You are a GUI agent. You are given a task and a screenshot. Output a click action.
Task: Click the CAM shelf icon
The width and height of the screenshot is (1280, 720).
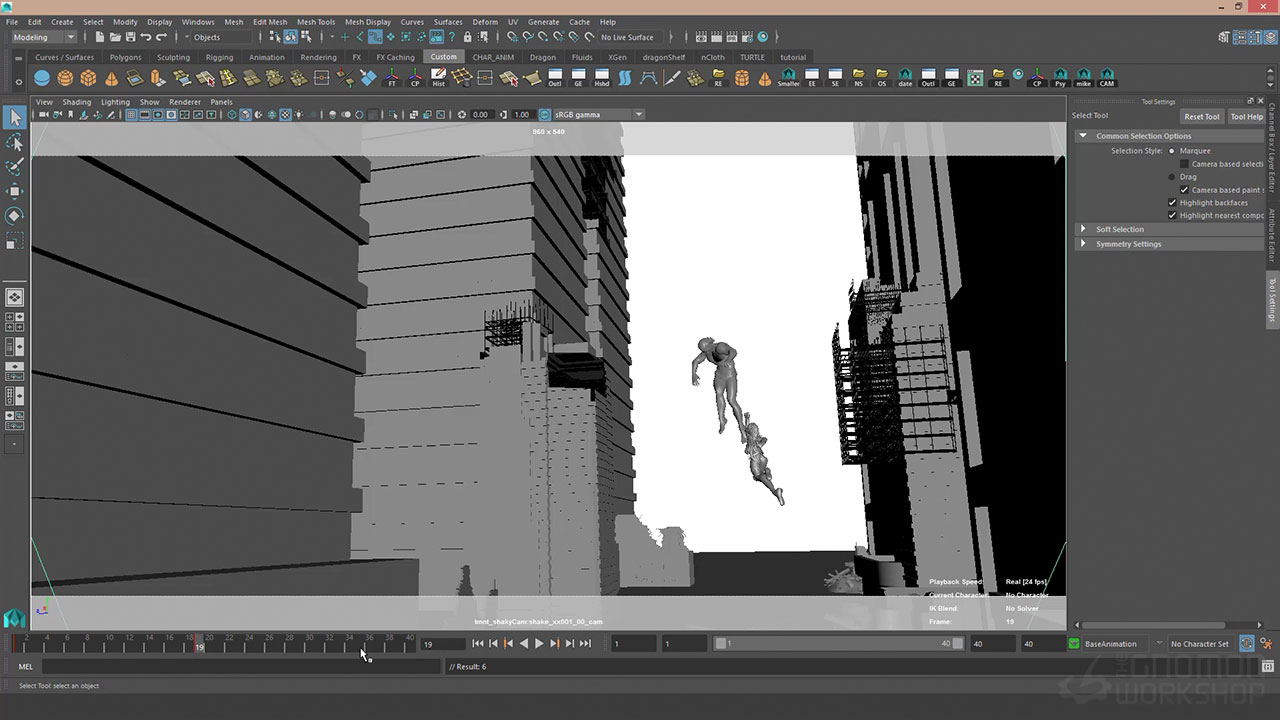point(1107,78)
